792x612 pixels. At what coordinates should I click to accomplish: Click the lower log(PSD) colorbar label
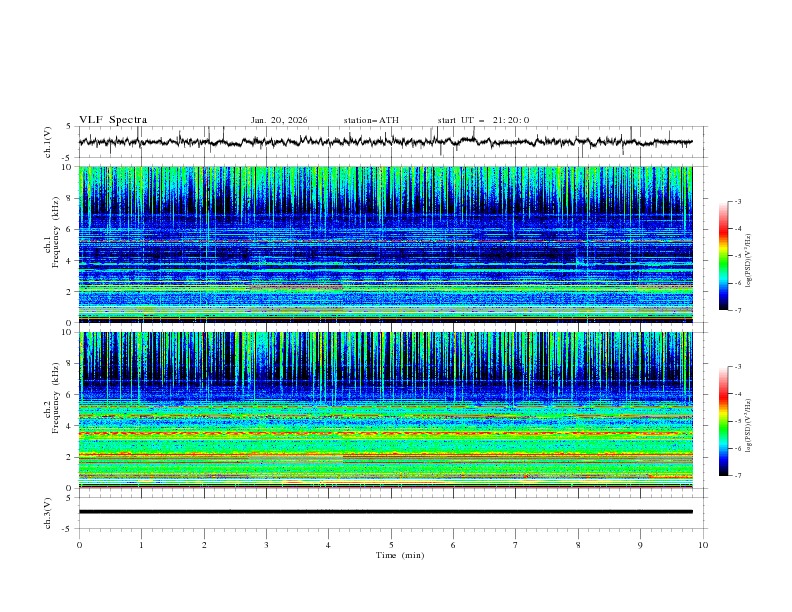coord(749,426)
